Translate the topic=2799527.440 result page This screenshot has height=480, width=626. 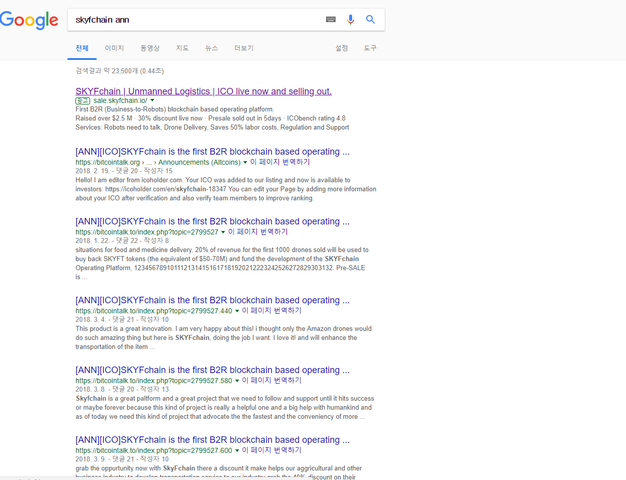(x=271, y=310)
